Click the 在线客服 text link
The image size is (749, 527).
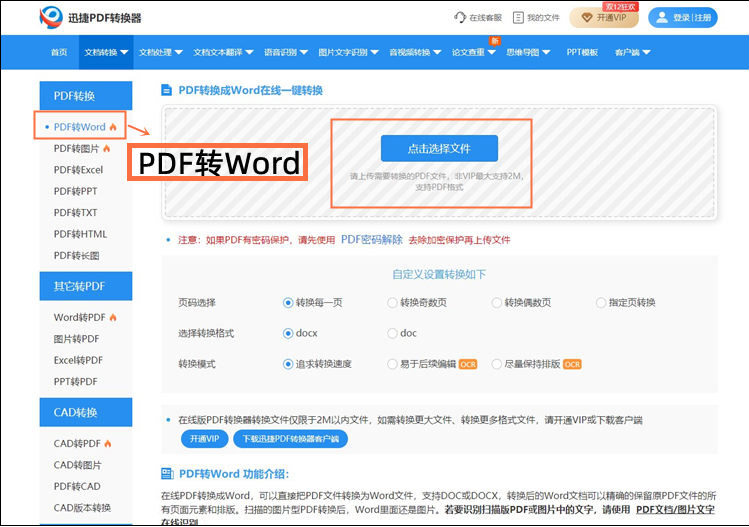click(x=485, y=18)
